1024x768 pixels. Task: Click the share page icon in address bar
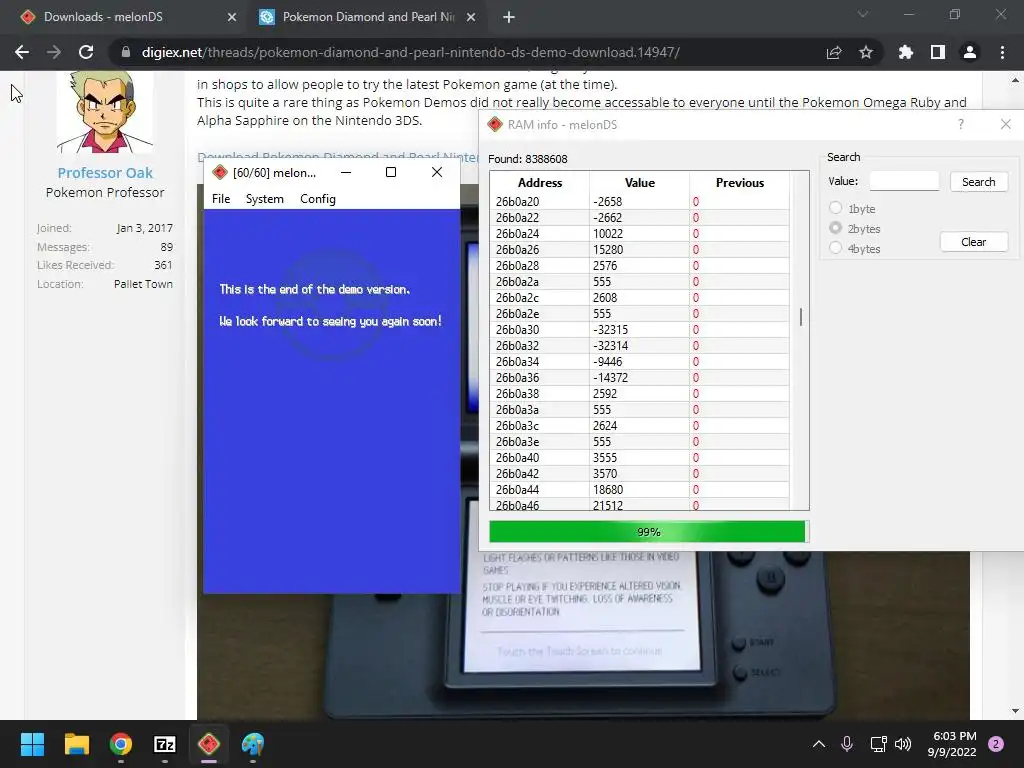(834, 52)
